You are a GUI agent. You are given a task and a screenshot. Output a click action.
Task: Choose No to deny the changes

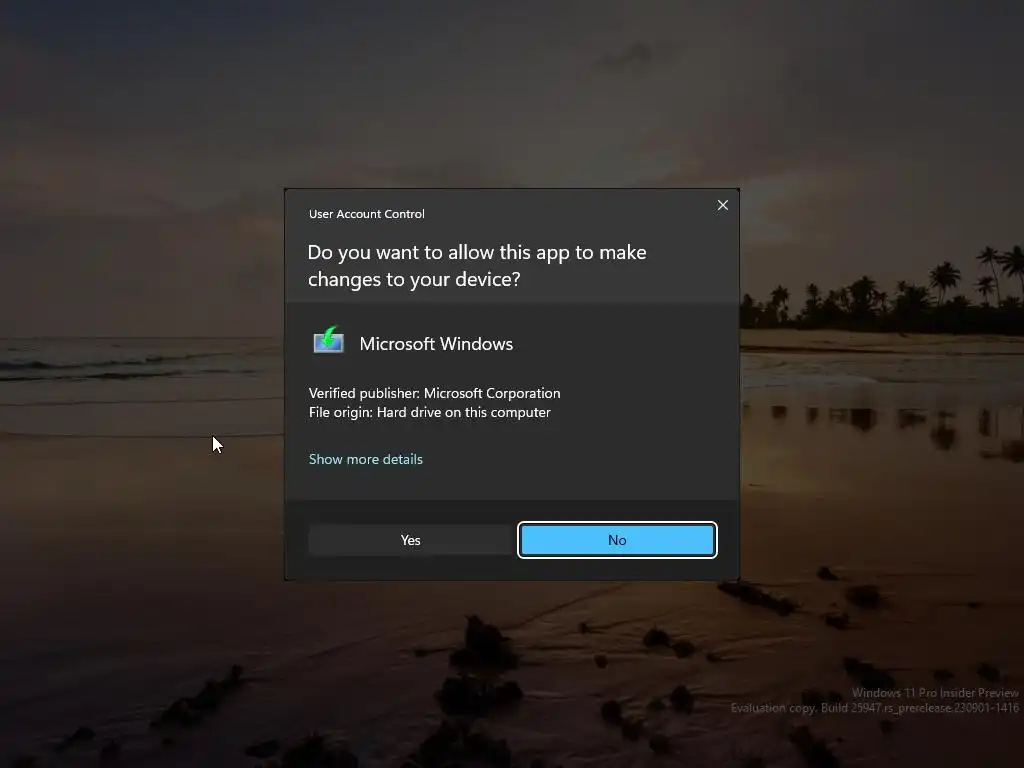[x=617, y=540]
